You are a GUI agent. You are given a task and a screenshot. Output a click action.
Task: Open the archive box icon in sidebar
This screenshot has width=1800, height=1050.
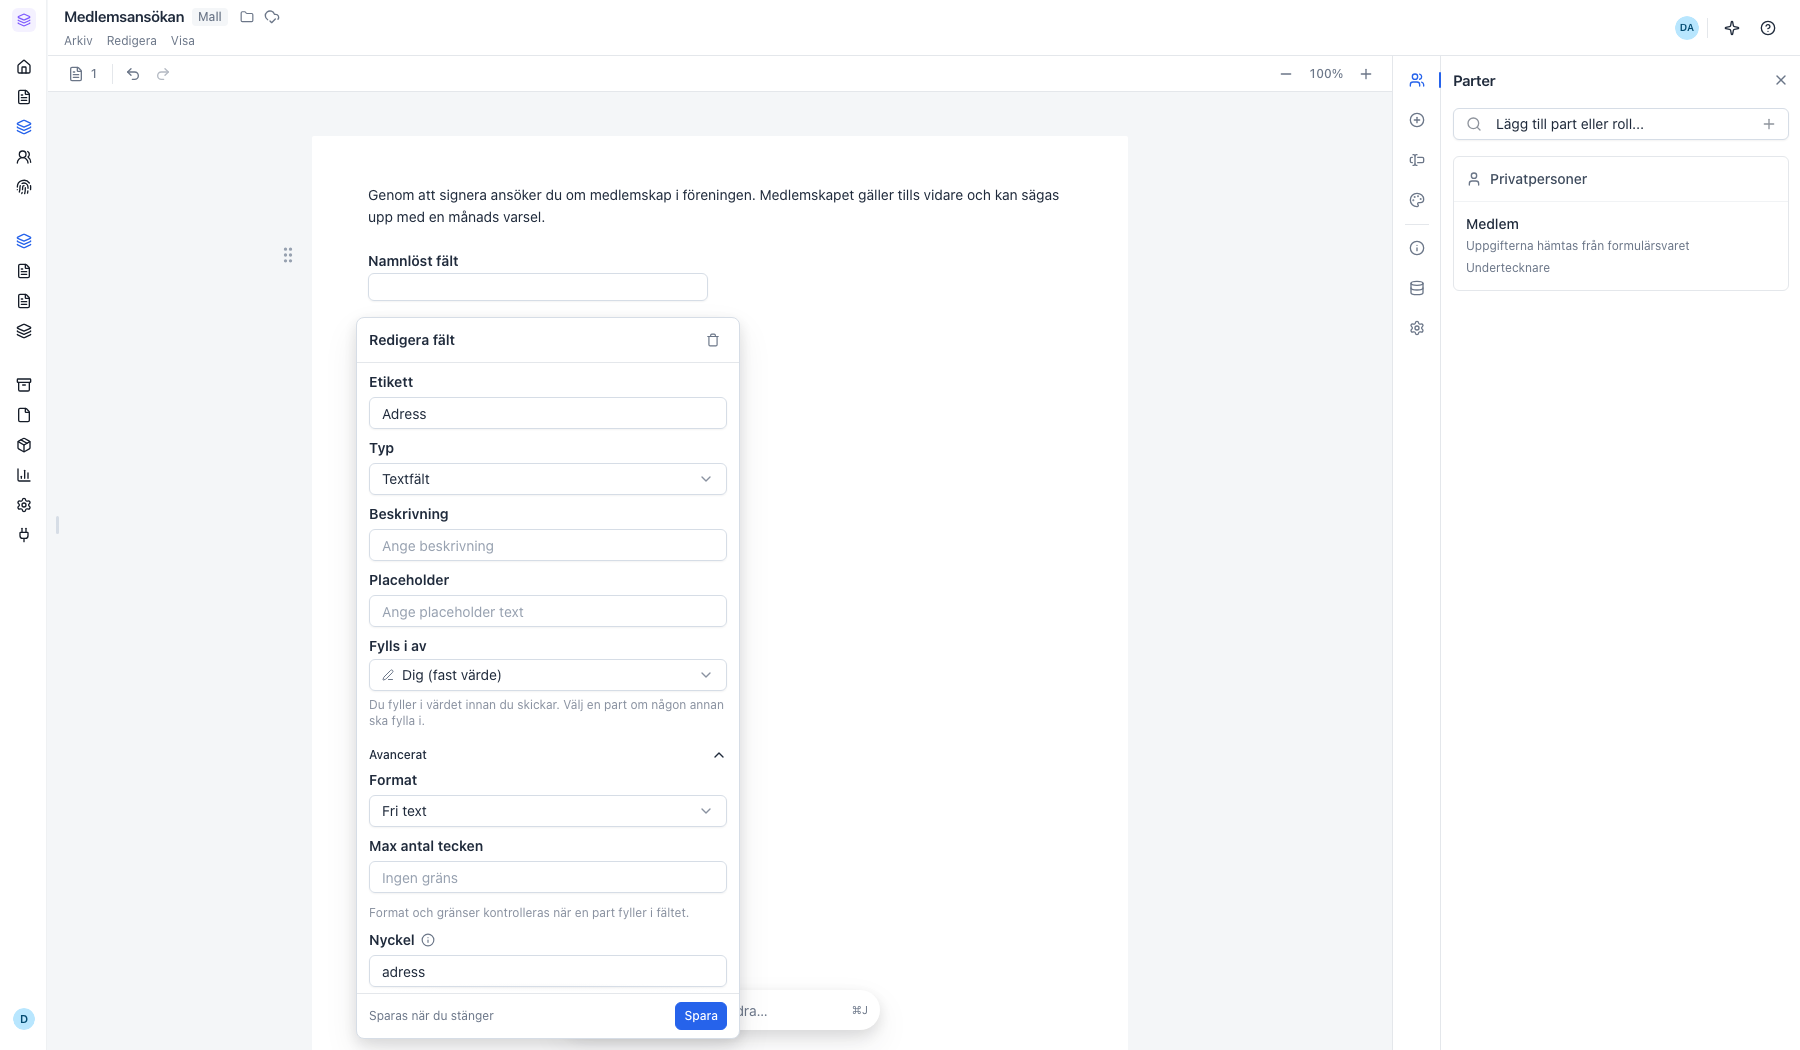click(x=24, y=385)
